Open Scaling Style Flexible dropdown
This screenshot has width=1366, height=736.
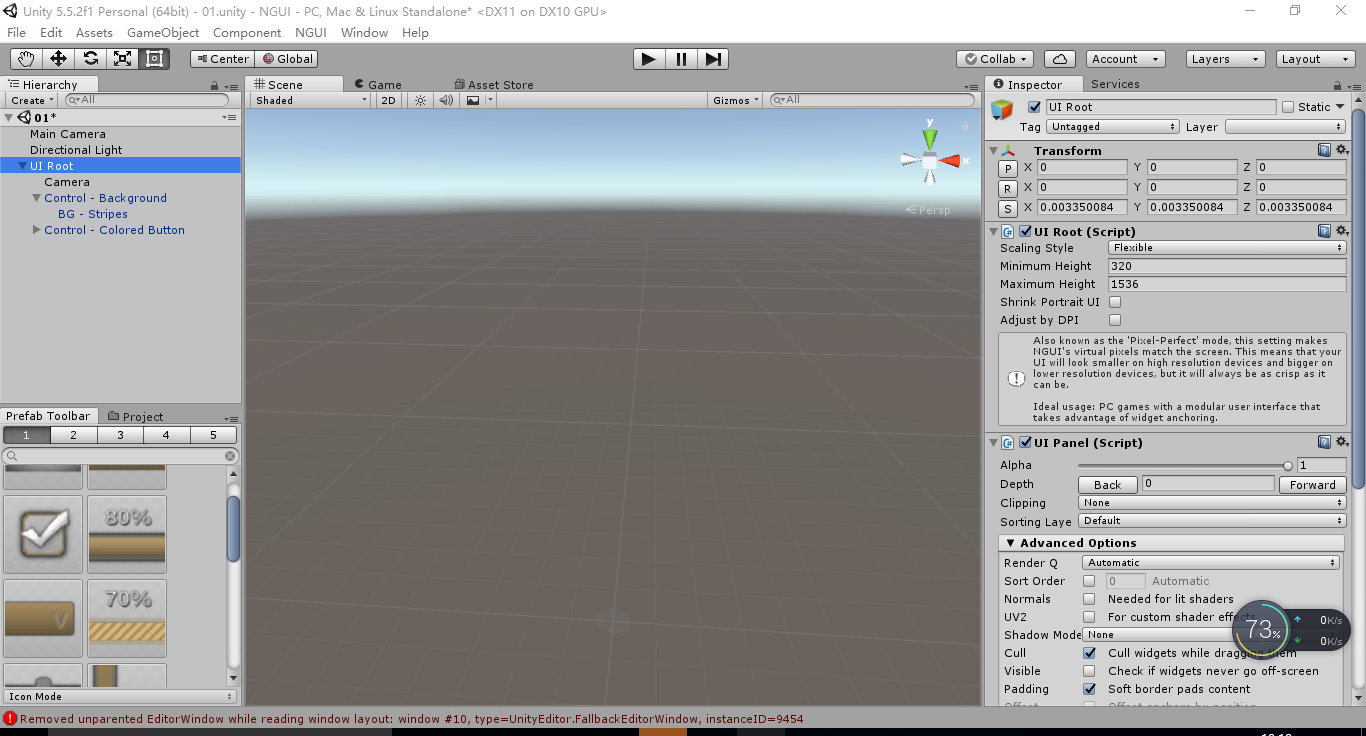[x=1227, y=248]
